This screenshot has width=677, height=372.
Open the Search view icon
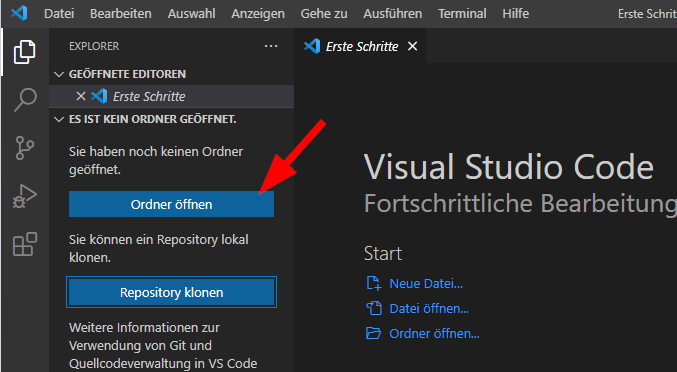point(25,100)
